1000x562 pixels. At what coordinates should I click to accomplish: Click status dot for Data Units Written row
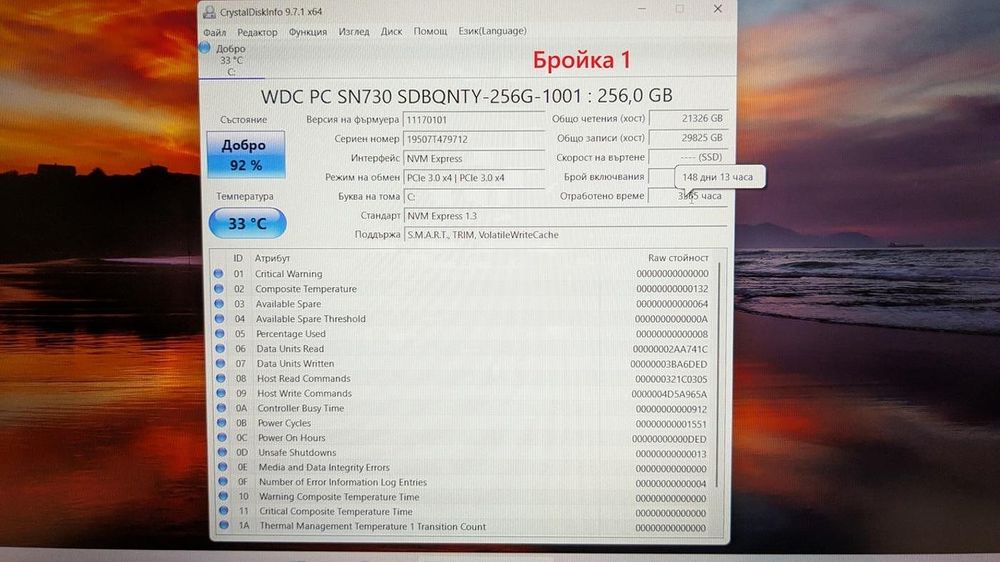221,363
